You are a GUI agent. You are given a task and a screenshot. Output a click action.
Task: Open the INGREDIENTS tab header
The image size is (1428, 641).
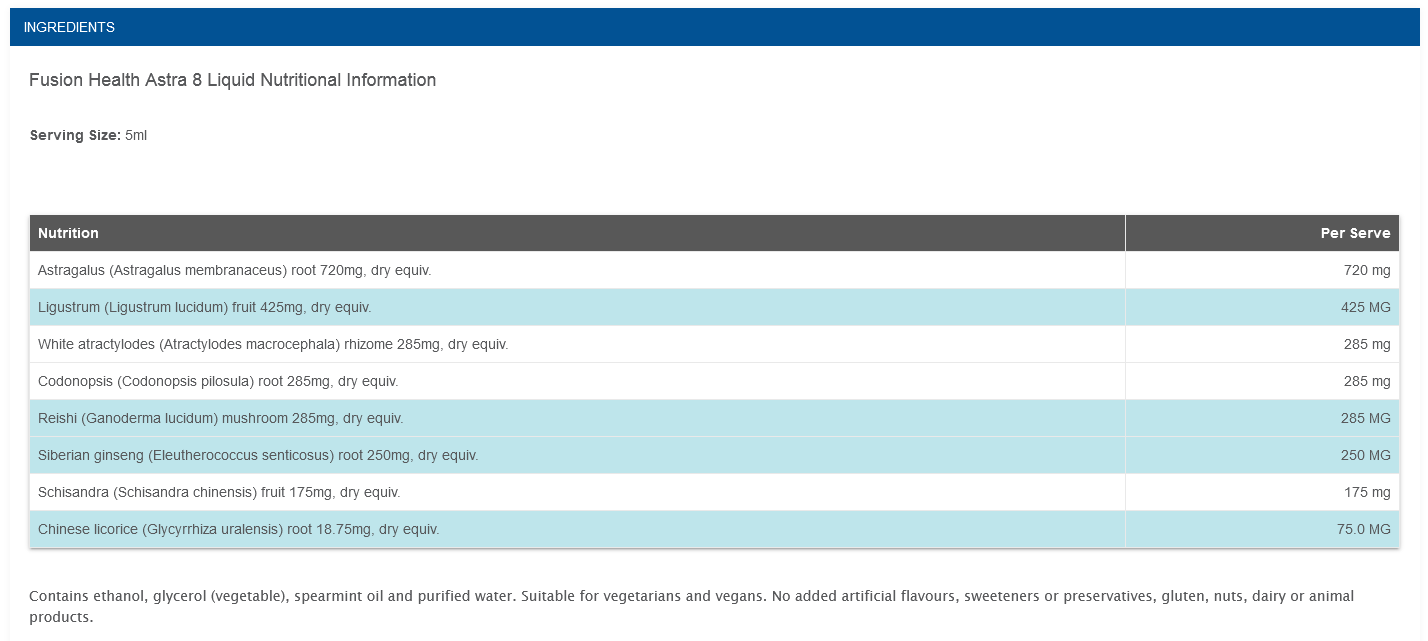(x=714, y=27)
